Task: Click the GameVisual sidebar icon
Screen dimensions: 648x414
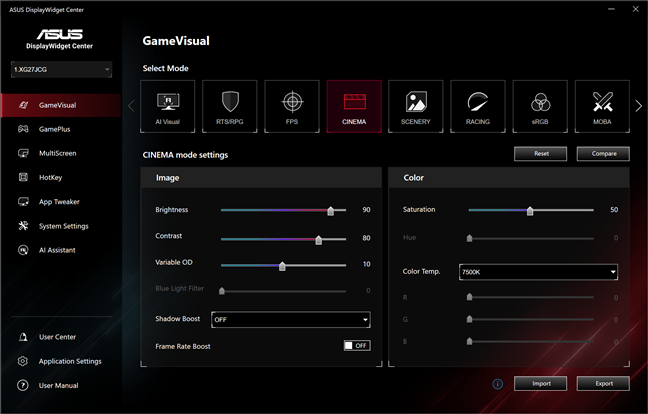Action: pos(24,105)
